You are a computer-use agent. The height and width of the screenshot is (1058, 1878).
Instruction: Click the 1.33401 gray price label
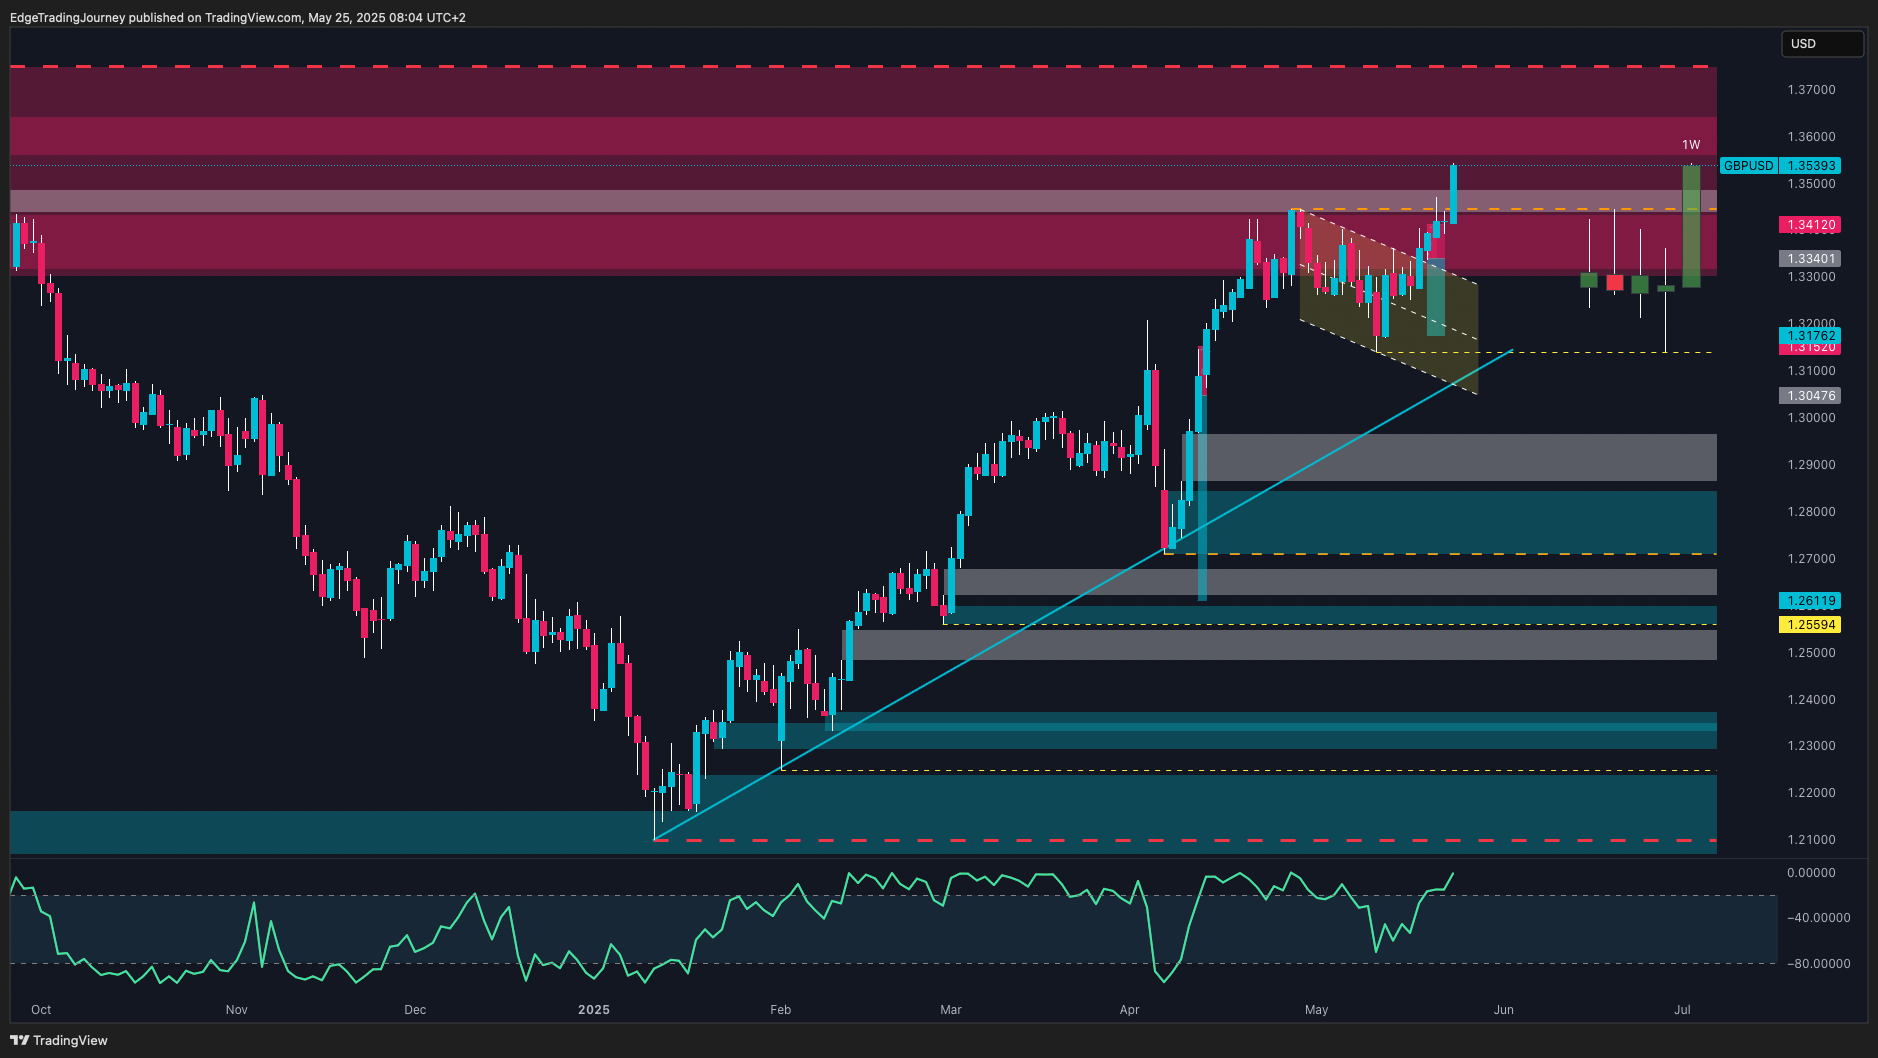click(x=1811, y=259)
